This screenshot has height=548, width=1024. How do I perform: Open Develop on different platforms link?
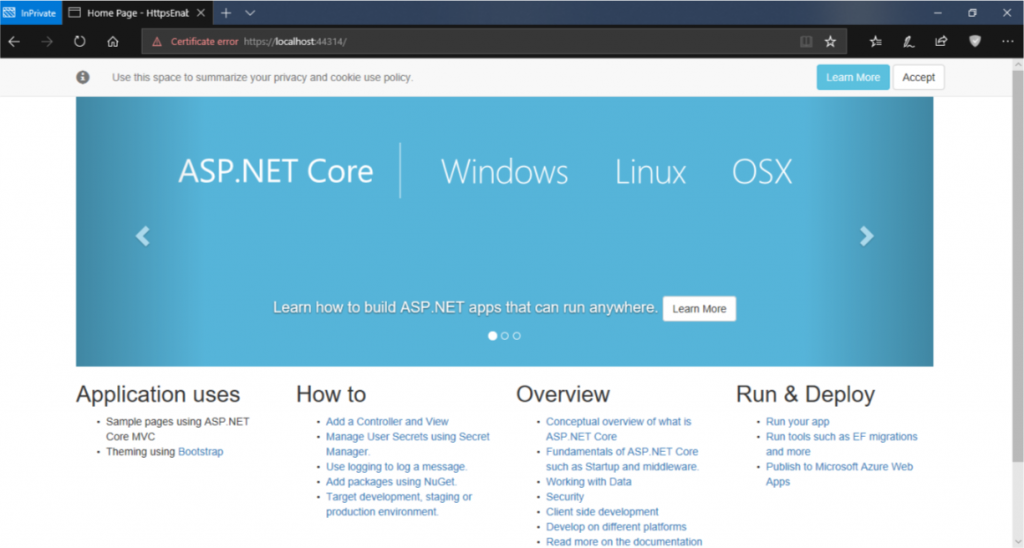click(x=616, y=526)
